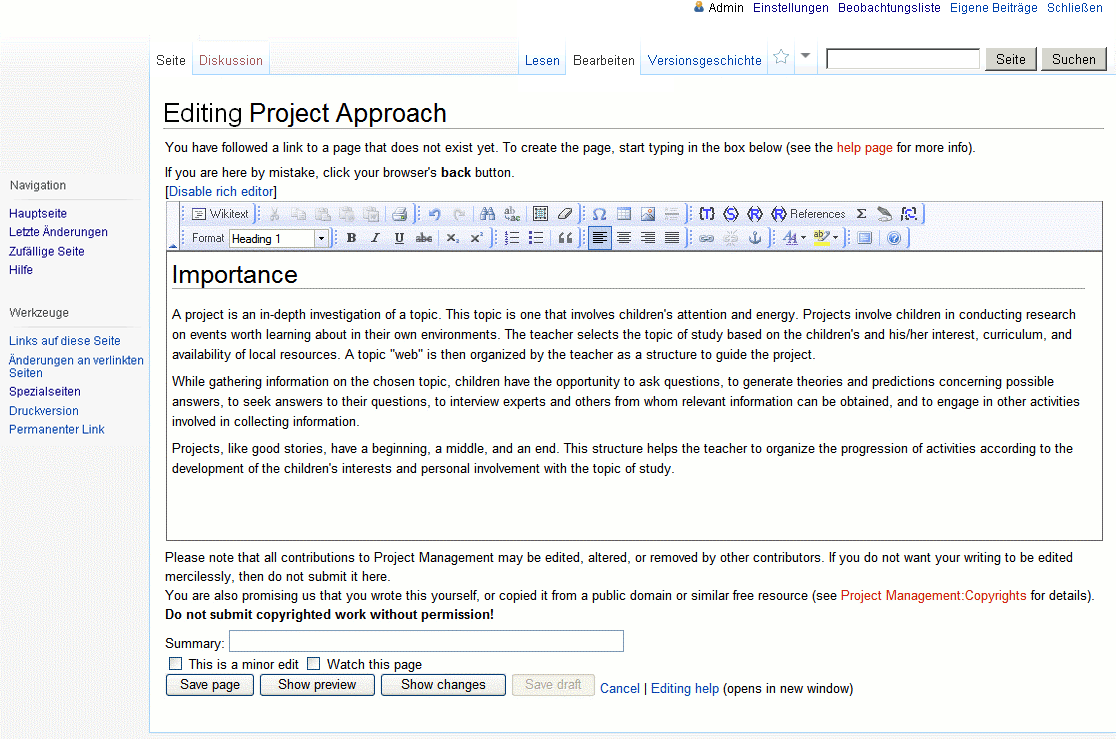Check 'Watch this page'
The height and width of the screenshot is (739, 1116).
314,664
